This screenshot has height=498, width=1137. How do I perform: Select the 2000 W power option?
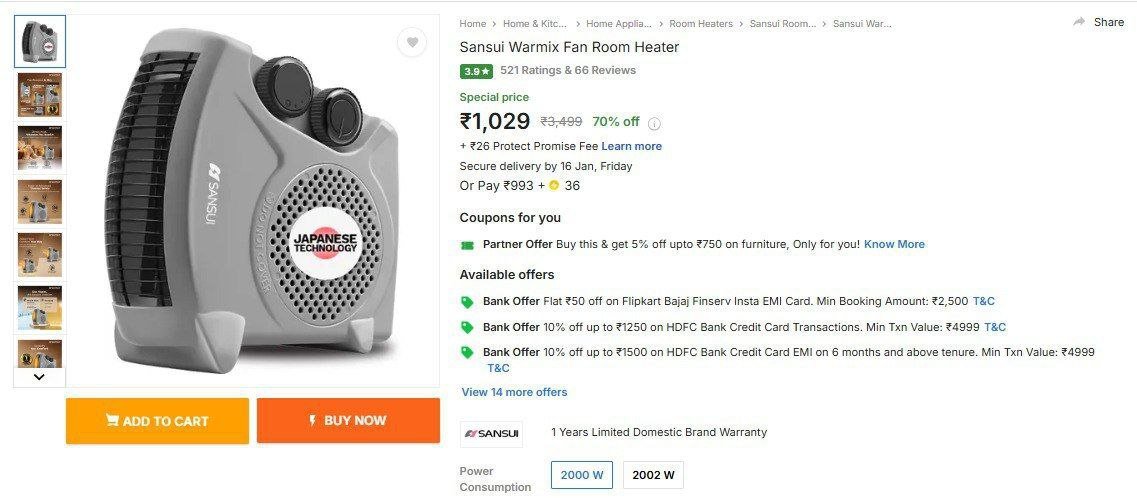click(582, 475)
